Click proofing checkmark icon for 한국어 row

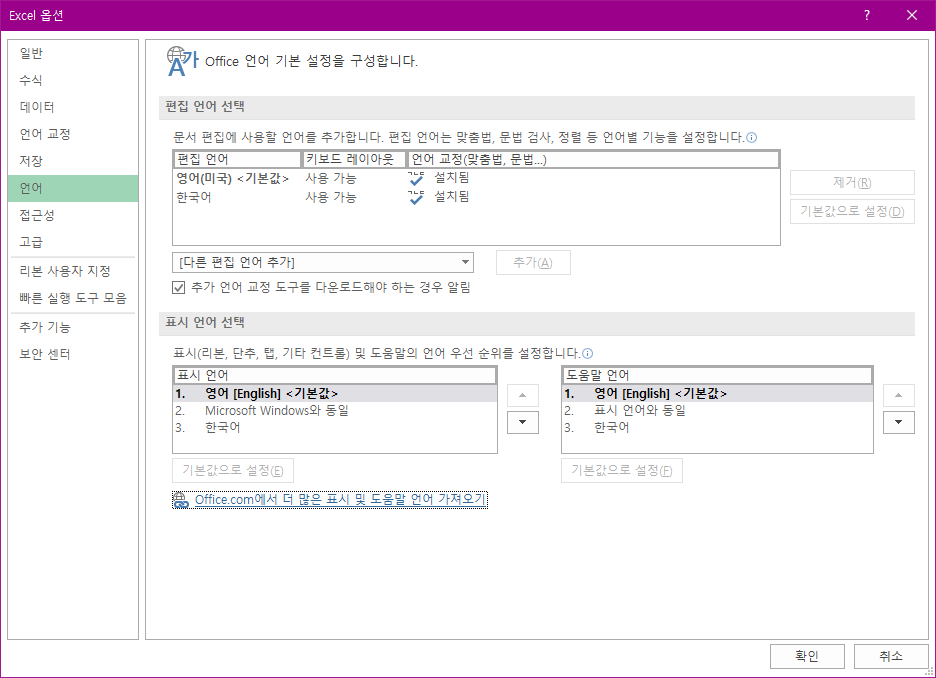[x=416, y=197]
